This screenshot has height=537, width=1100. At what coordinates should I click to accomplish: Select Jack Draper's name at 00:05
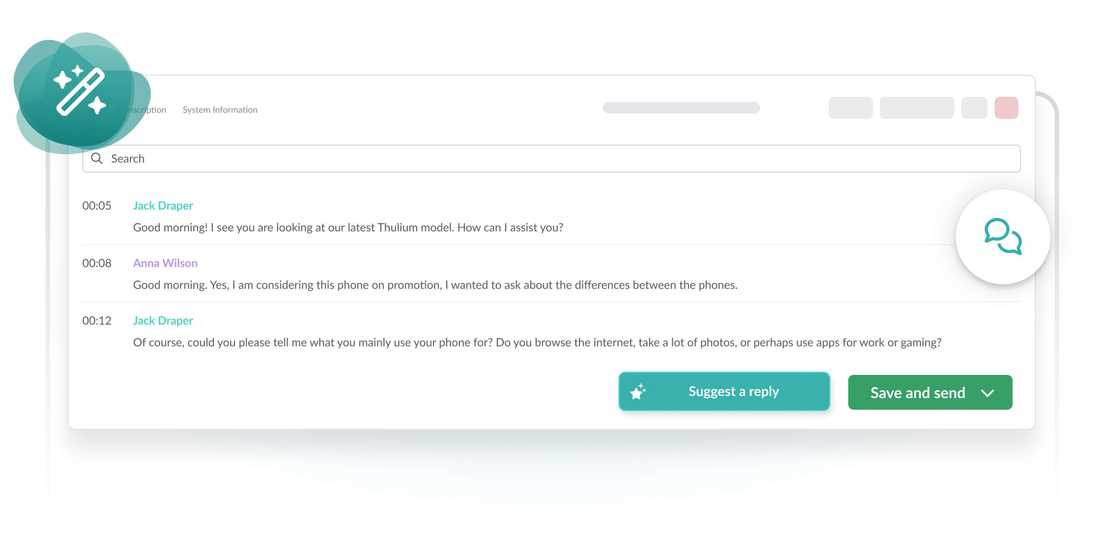point(163,206)
